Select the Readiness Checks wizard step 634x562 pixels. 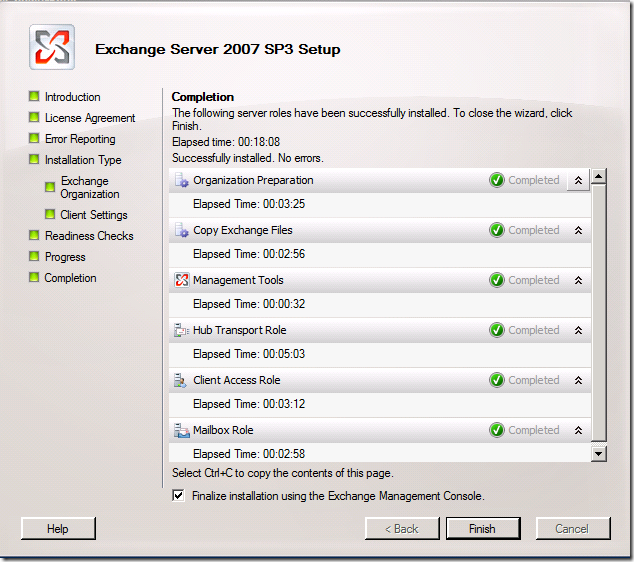[x=89, y=236]
